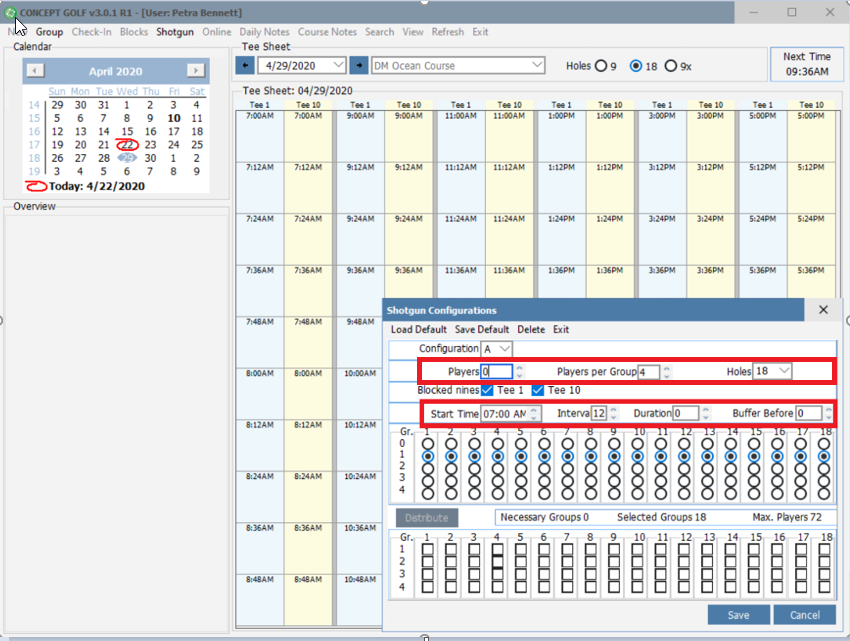Click the April 2020 calendar header
This screenshot has width=850, height=641.
coord(115,71)
